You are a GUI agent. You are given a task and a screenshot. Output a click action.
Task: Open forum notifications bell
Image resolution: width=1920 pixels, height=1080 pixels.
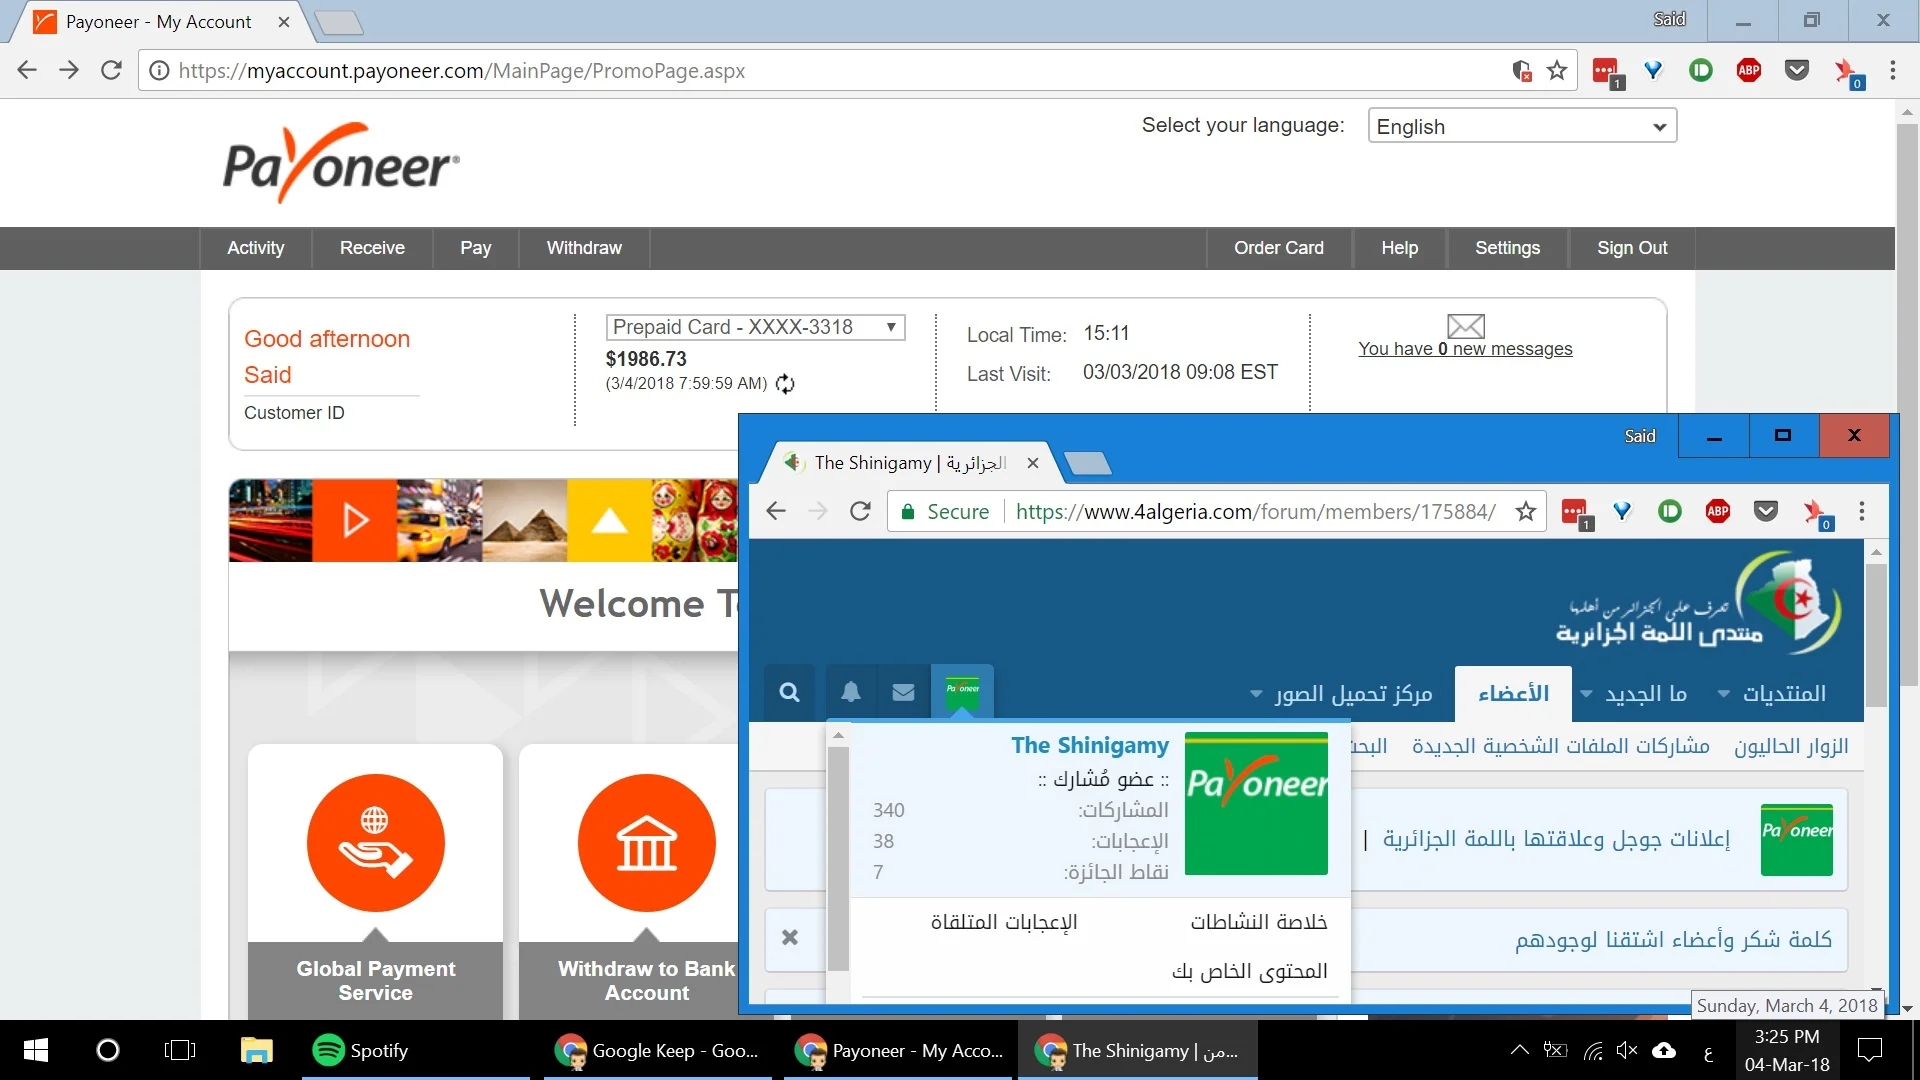[851, 692]
